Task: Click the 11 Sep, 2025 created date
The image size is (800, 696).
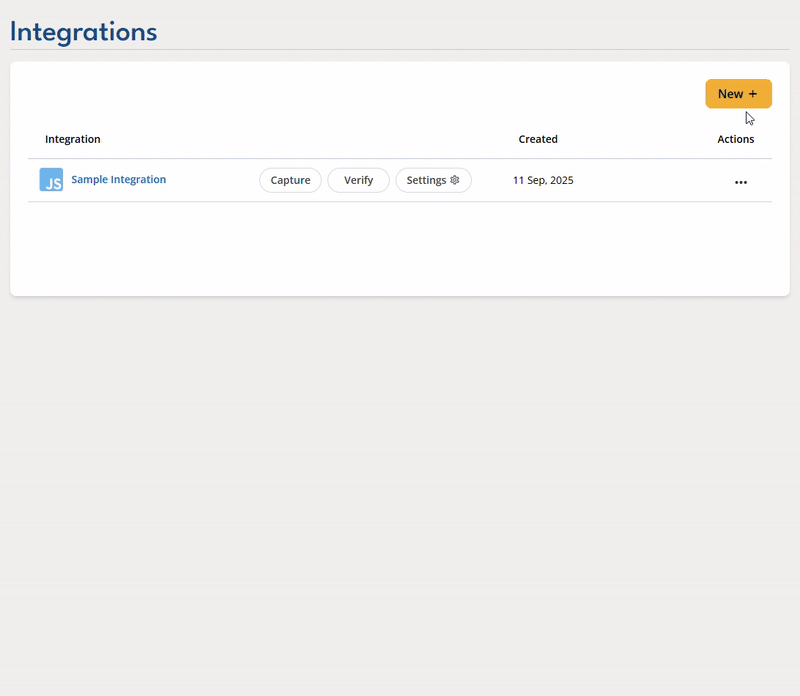Action: pos(543,181)
